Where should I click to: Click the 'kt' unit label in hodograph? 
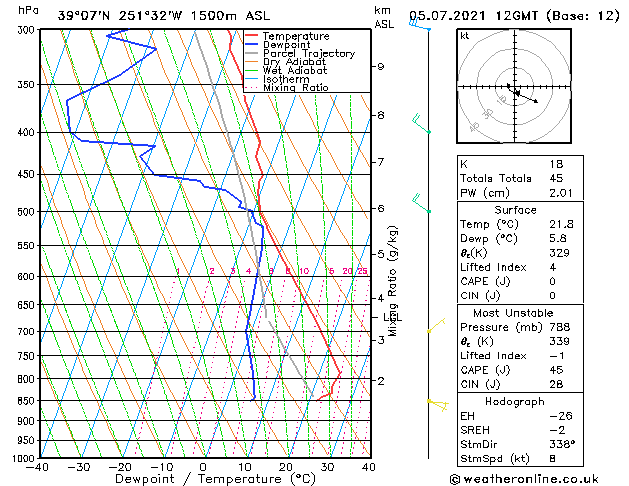click(x=465, y=36)
